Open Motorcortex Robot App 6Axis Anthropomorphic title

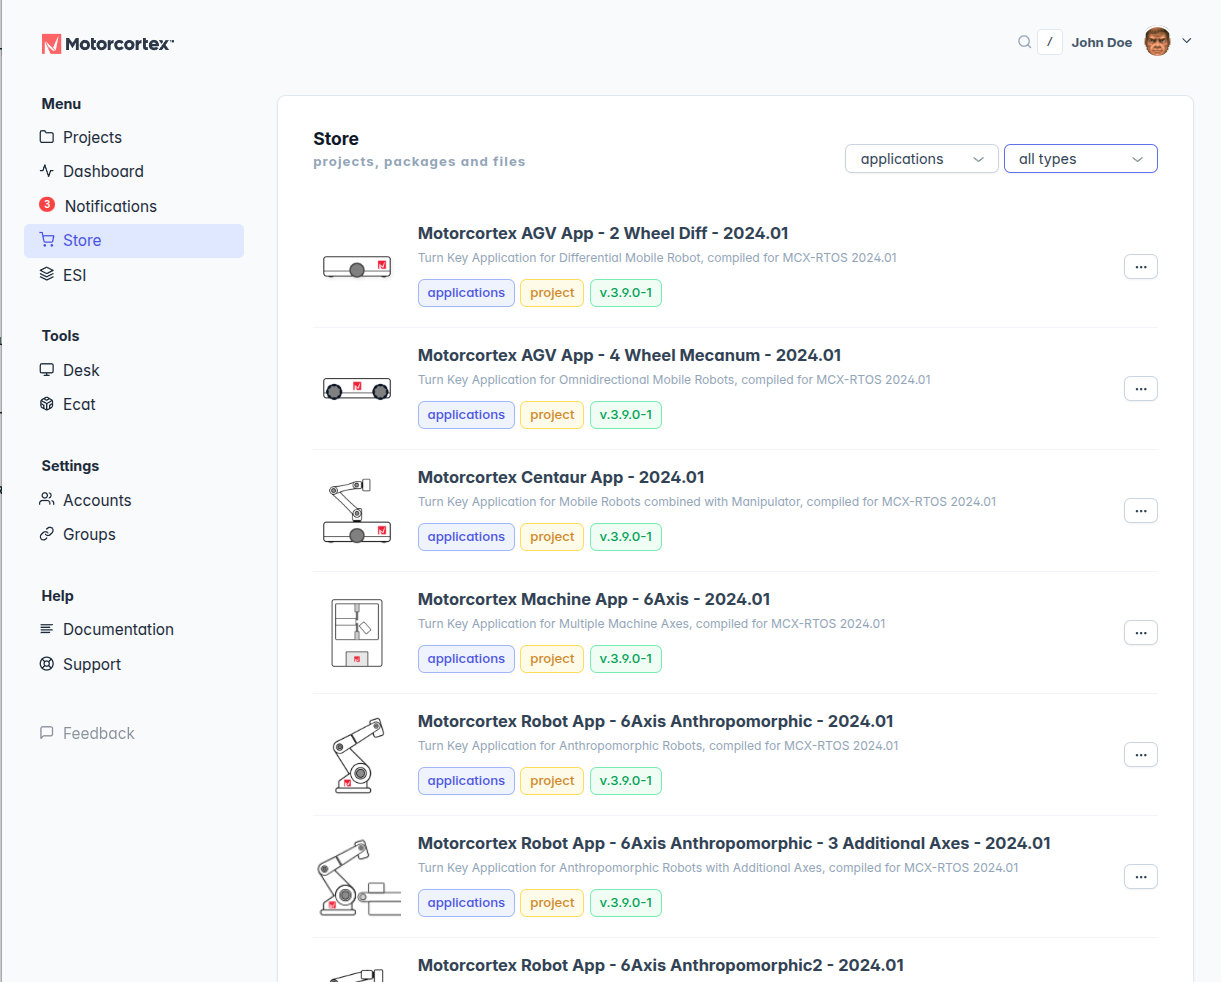click(x=655, y=721)
